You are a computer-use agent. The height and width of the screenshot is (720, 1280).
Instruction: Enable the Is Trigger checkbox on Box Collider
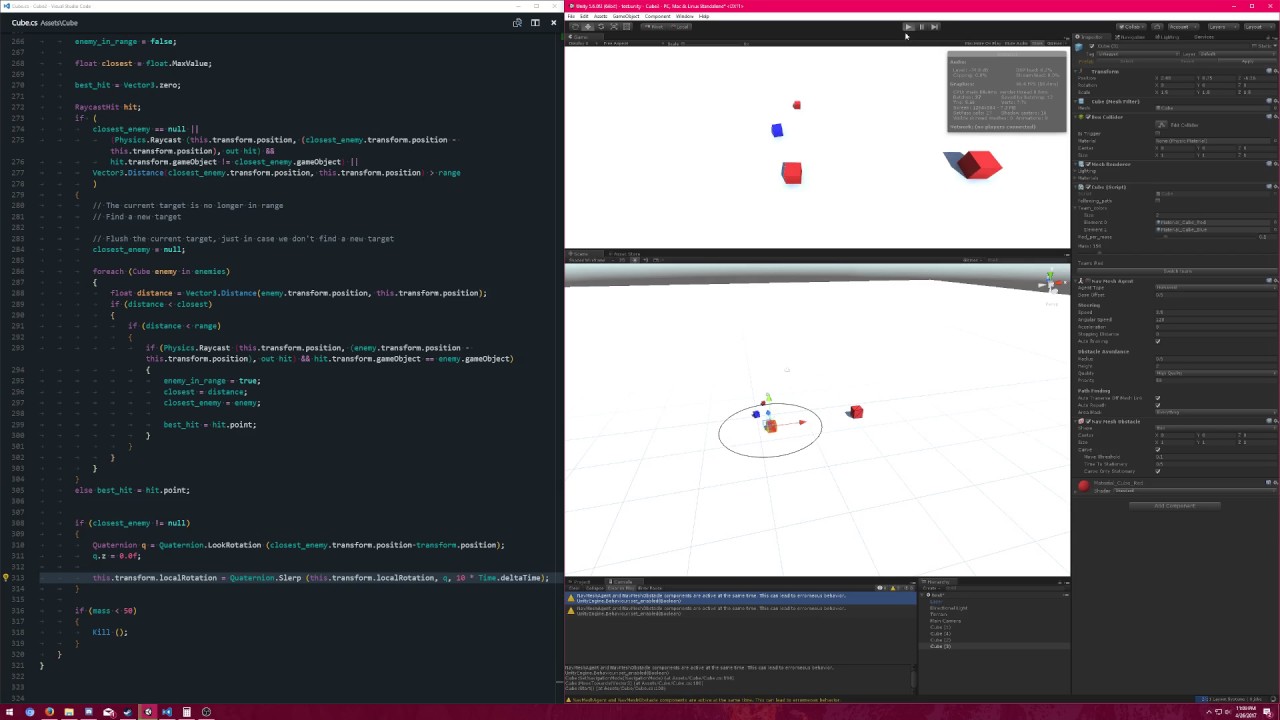point(1158,133)
